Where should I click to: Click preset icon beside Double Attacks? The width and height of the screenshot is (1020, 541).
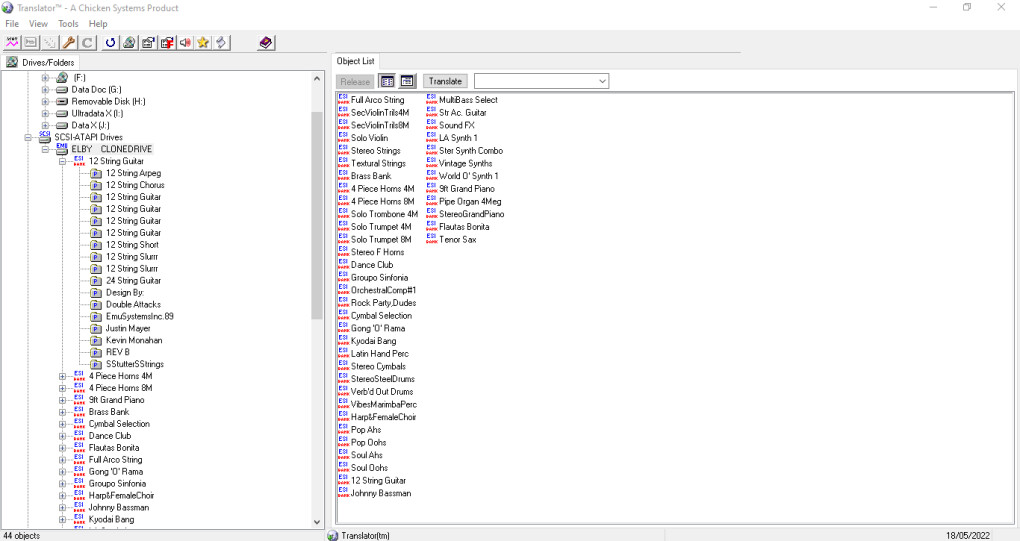[96, 305]
